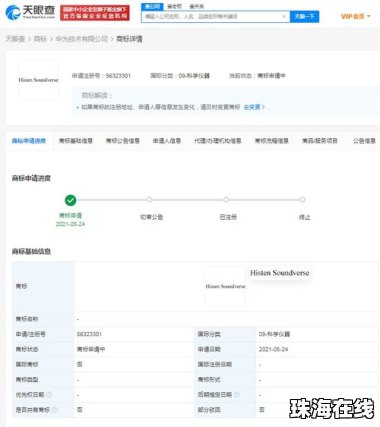The height and width of the screenshot is (427, 380).
Task: Switch to the 代理/办理机构信息 tab
Action: [218, 141]
